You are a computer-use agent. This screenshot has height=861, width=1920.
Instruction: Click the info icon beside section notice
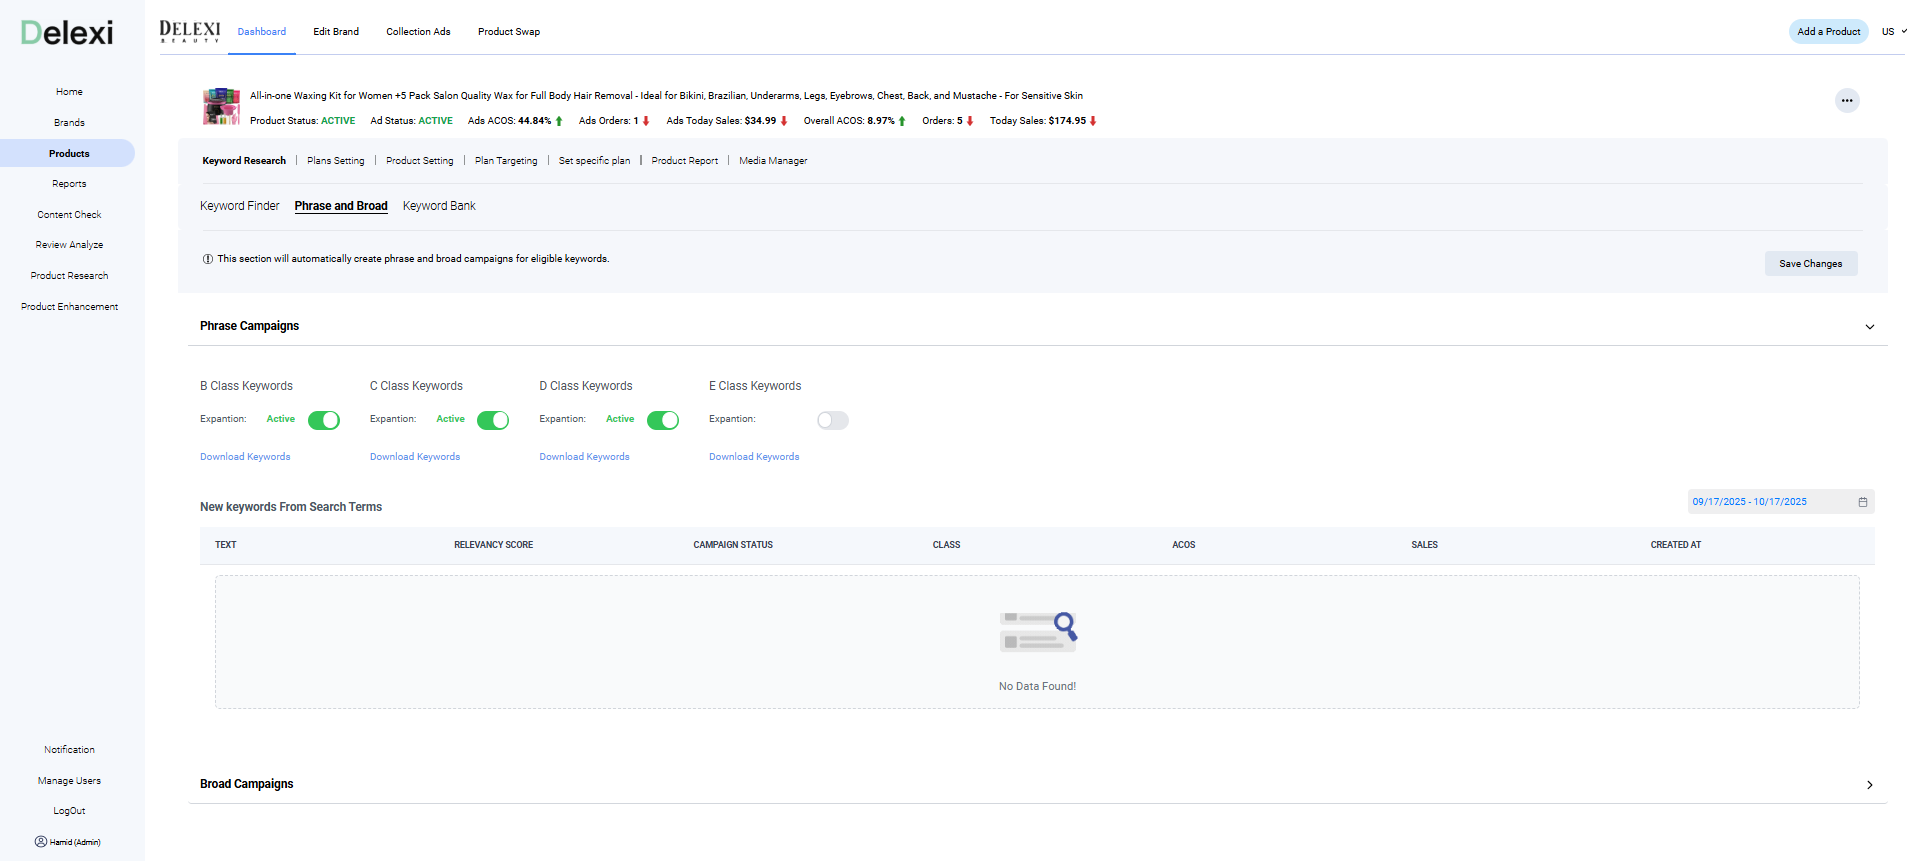208,259
